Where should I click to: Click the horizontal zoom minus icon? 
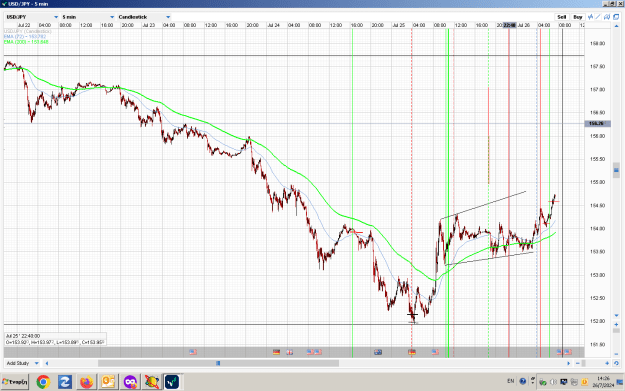(578, 363)
